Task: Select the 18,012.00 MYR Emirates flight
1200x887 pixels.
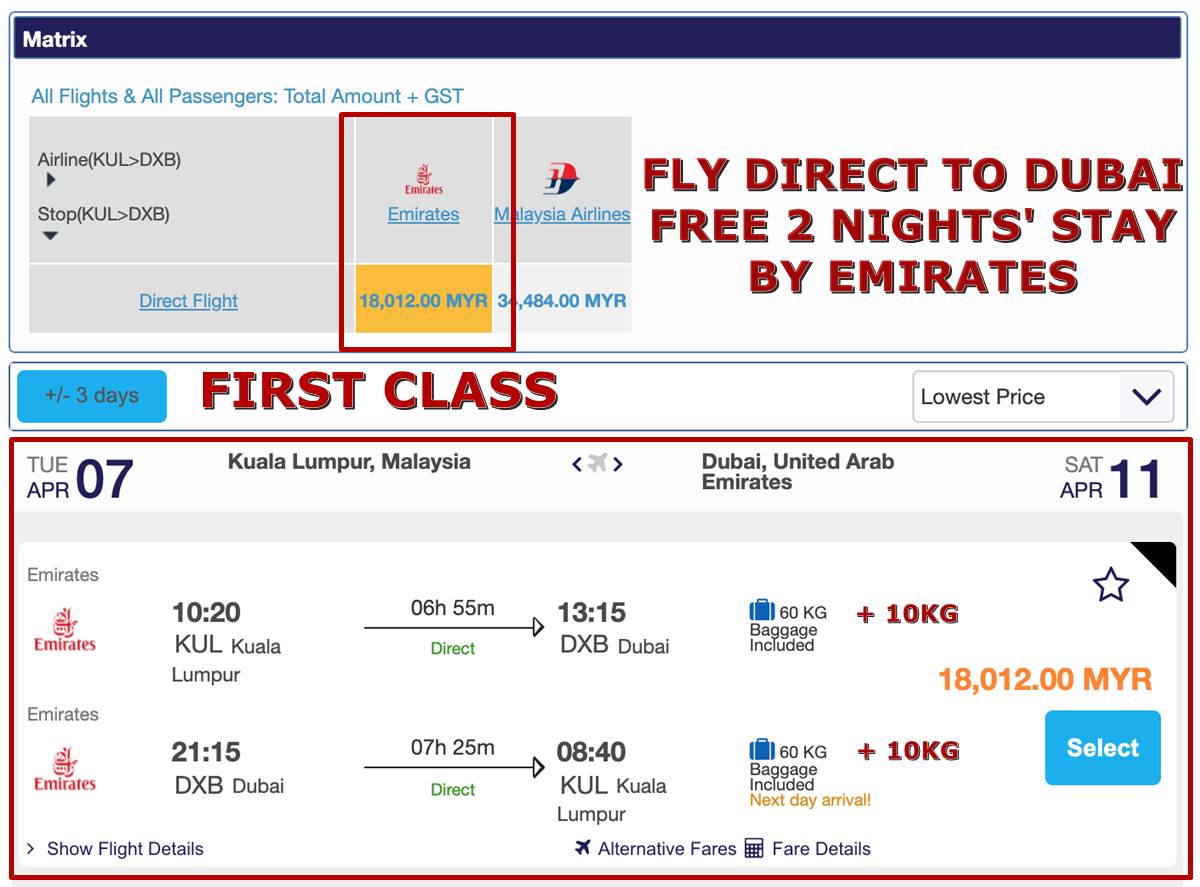Action: click(x=1103, y=748)
